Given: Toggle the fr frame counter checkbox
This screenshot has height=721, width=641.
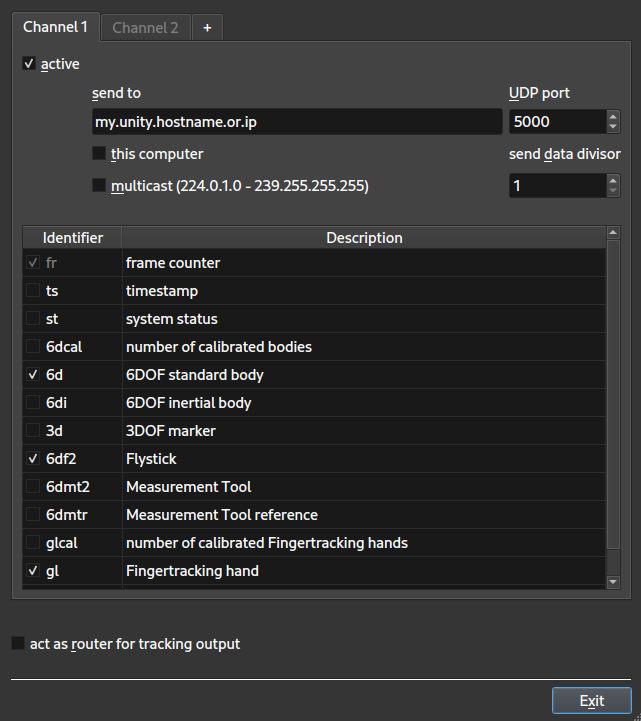Looking at the screenshot, I should (x=33, y=263).
